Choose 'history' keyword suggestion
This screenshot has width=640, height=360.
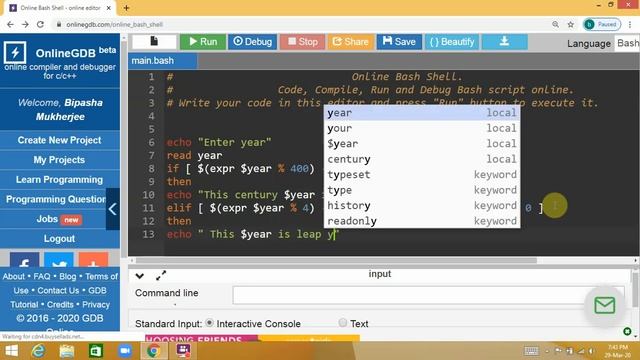click(x=422, y=206)
